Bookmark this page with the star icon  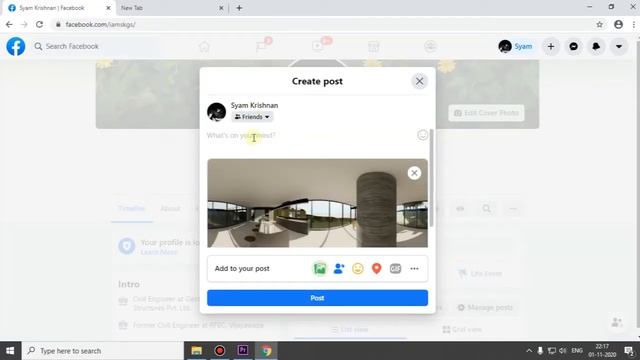coord(599,24)
